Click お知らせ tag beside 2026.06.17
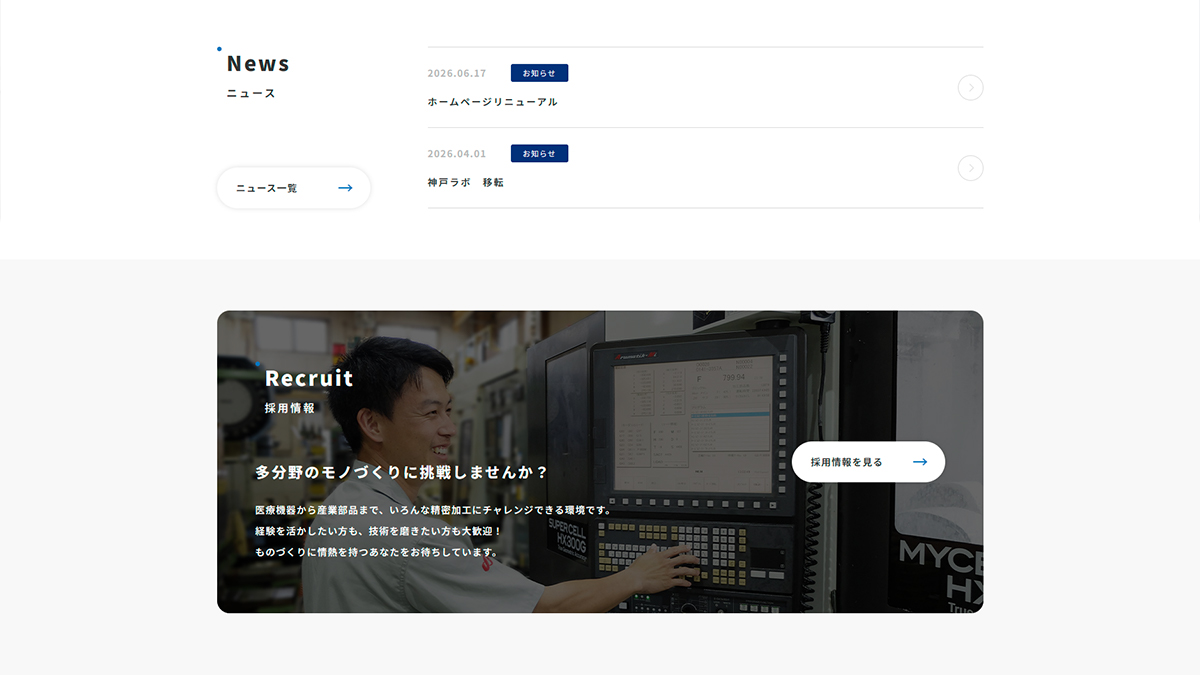1200x675 pixels. coord(539,73)
